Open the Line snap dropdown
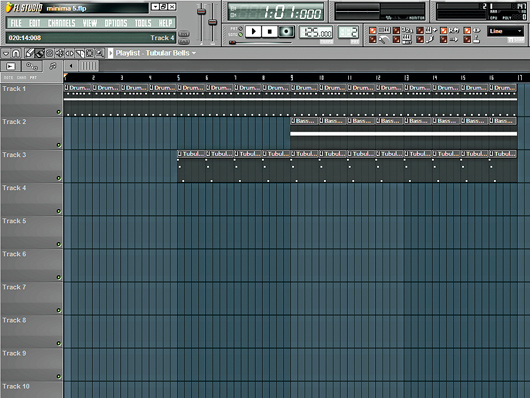The height and width of the screenshot is (398, 530). [x=505, y=31]
